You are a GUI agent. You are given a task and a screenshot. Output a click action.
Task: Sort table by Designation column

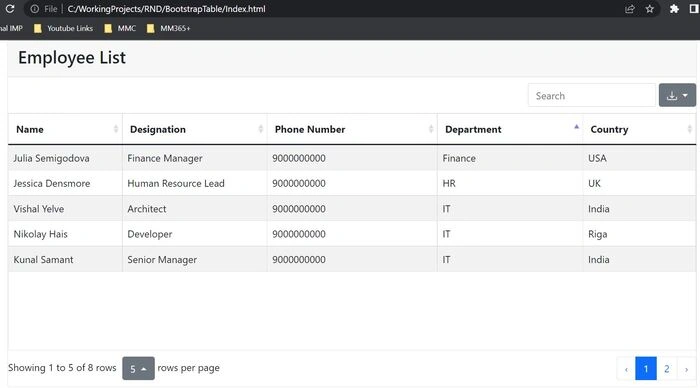click(x=195, y=129)
